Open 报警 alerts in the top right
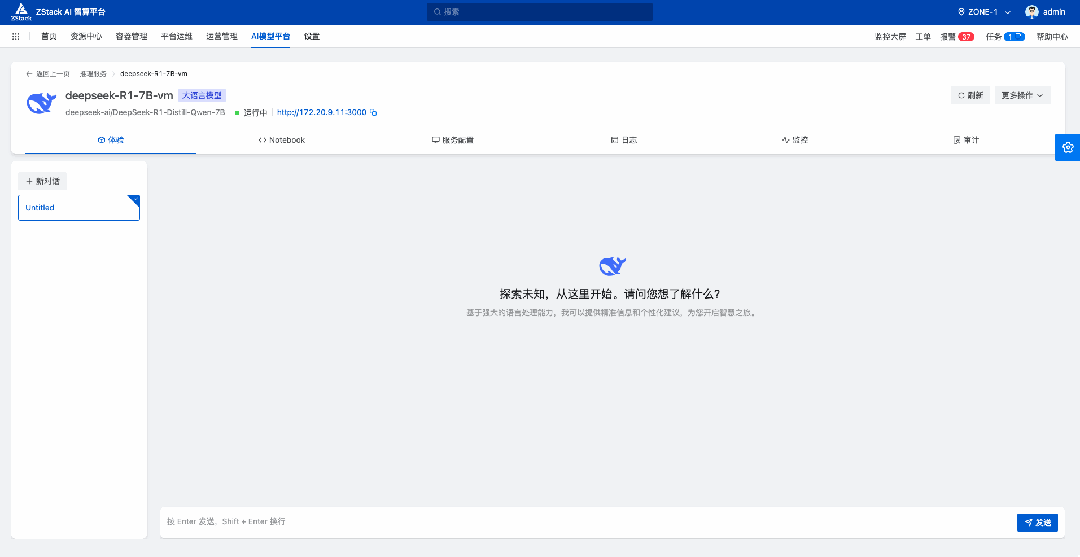Image resolution: width=1080 pixels, height=557 pixels. 948,36
